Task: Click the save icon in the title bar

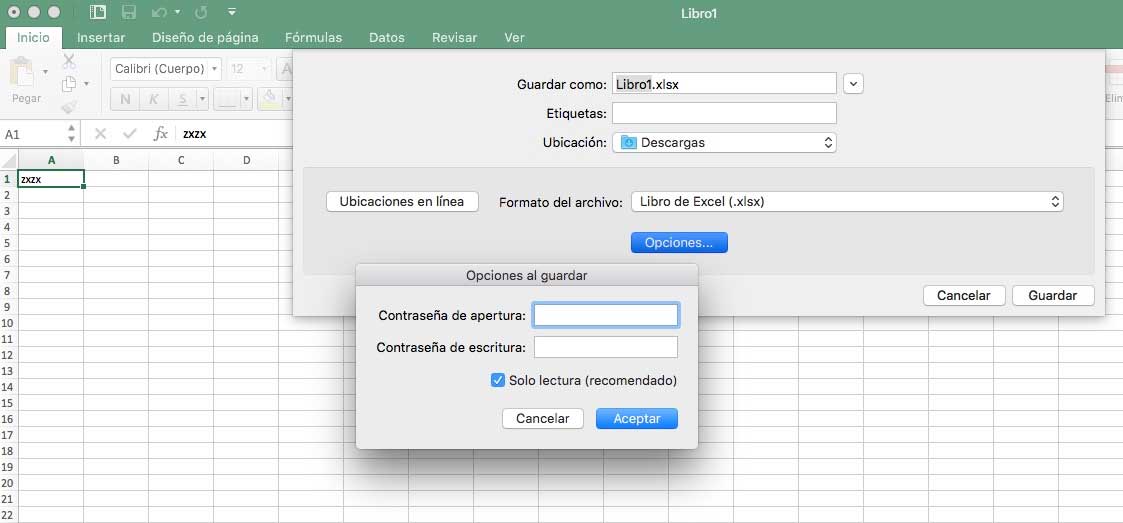Action: pos(129,13)
